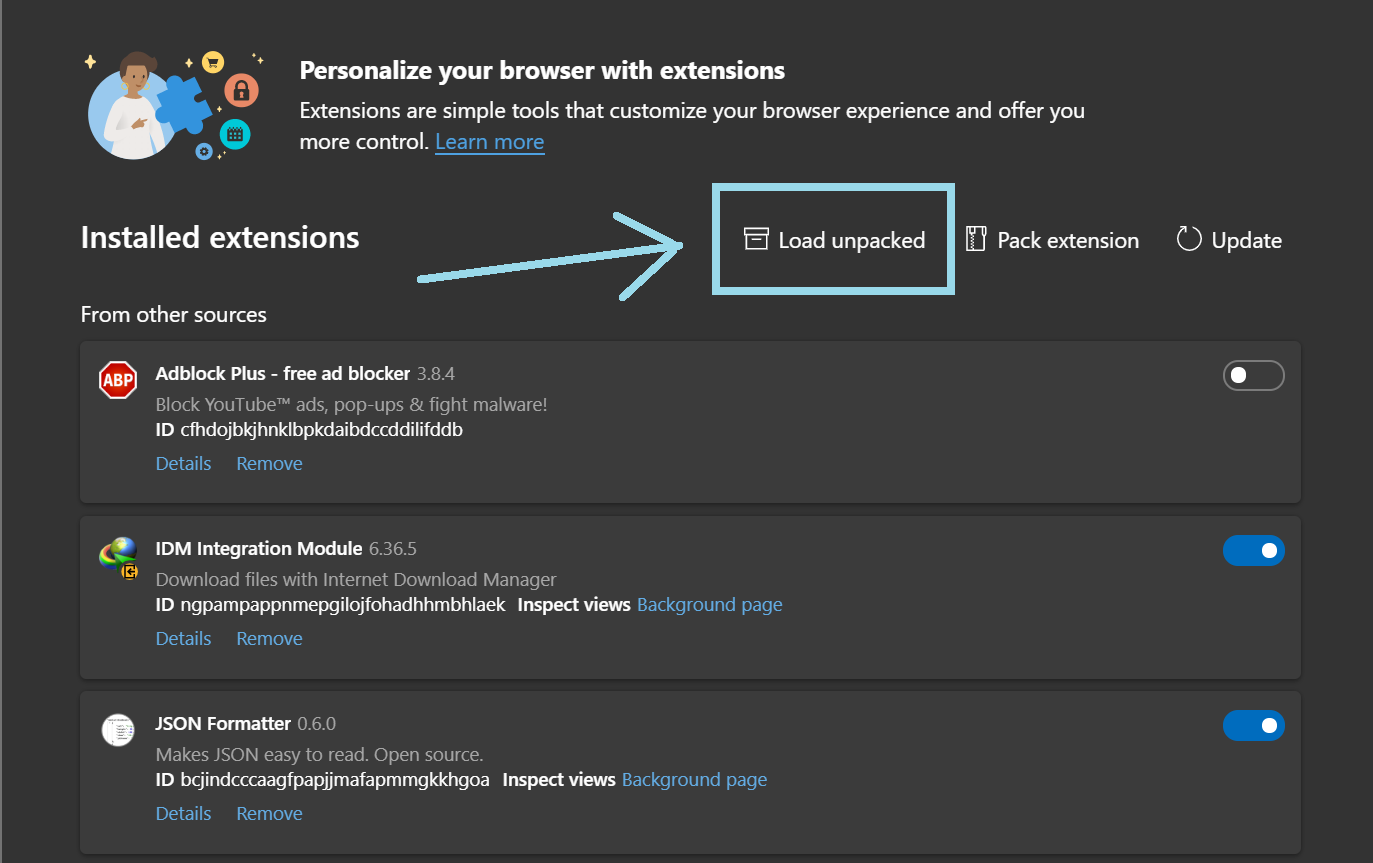Click the Adblock Plus ABP icon

(x=118, y=380)
